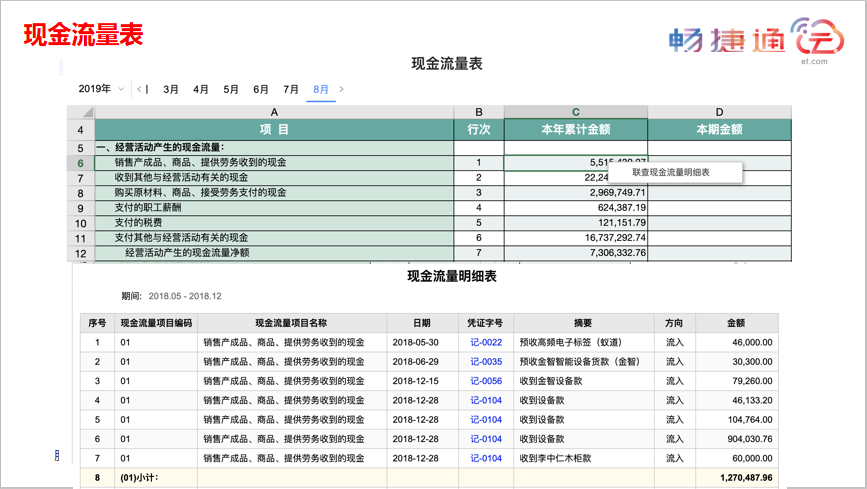Click subtotal amount 1,270,487.96
Image resolution: width=867 pixels, height=489 pixels.
(x=746, y=477)
